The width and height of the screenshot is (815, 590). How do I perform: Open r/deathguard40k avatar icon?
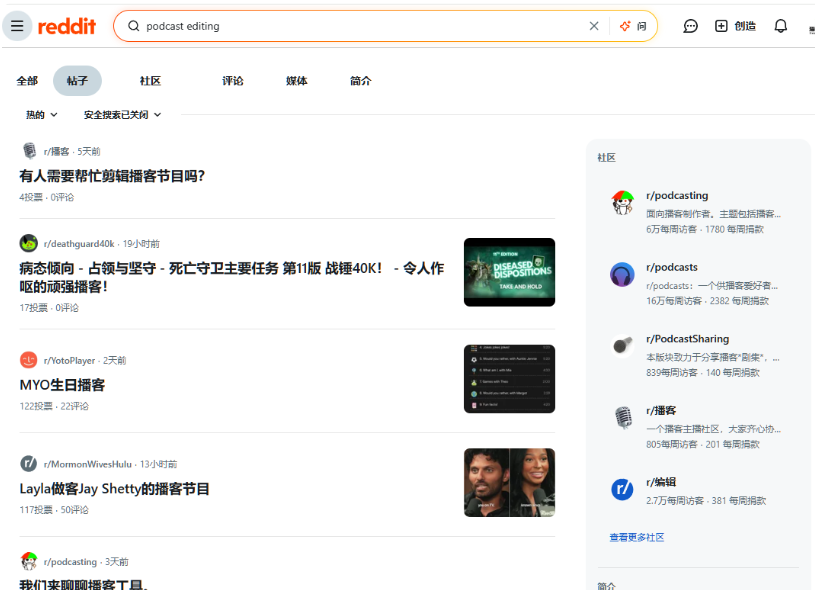pos(29,243)
